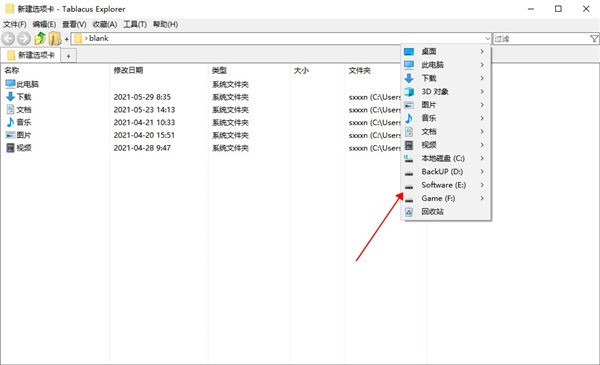Sort by 修改日期 column header
The image size is (600, 365).
coord(128,70)
